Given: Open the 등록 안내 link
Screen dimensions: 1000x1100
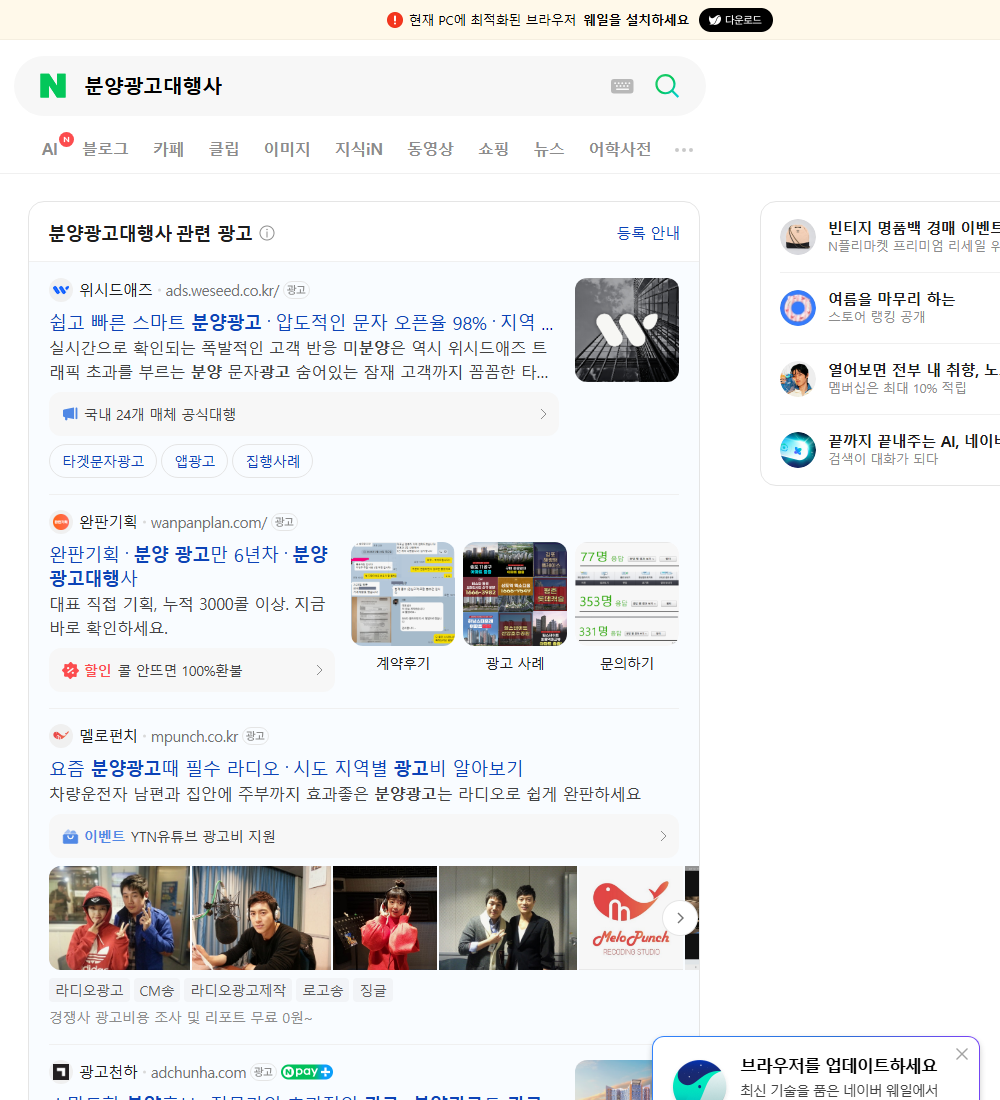Looking at the screenshot, I should (x=648, y=233).
